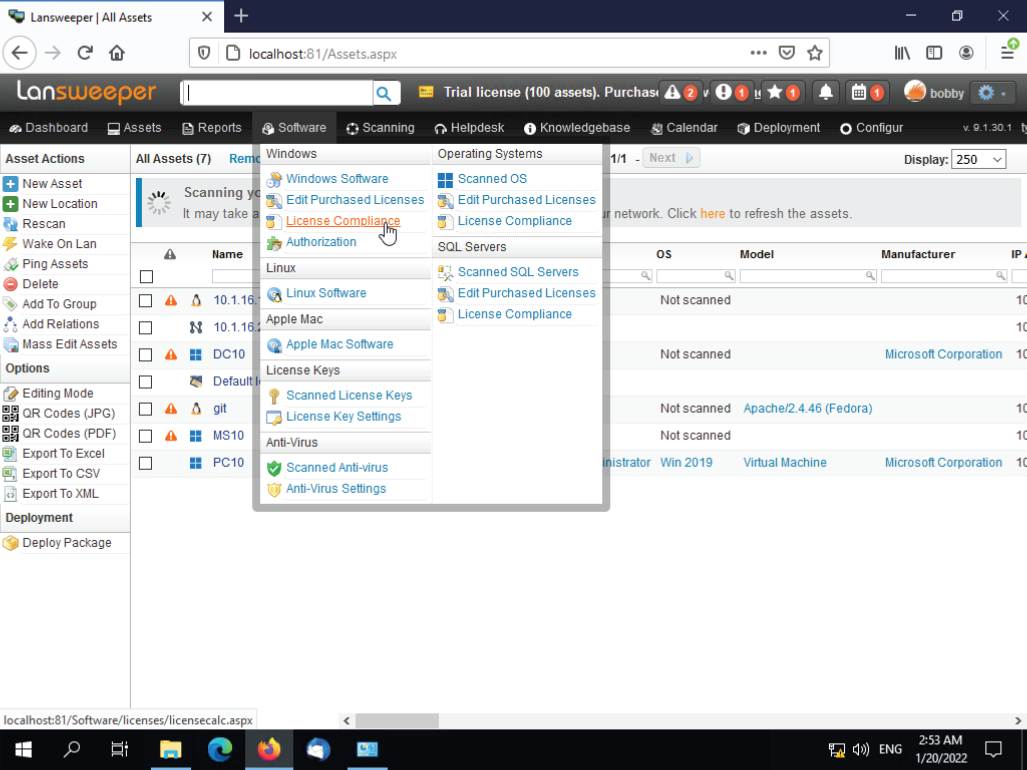Focus the Model column filter field

[x=808, y=276]
